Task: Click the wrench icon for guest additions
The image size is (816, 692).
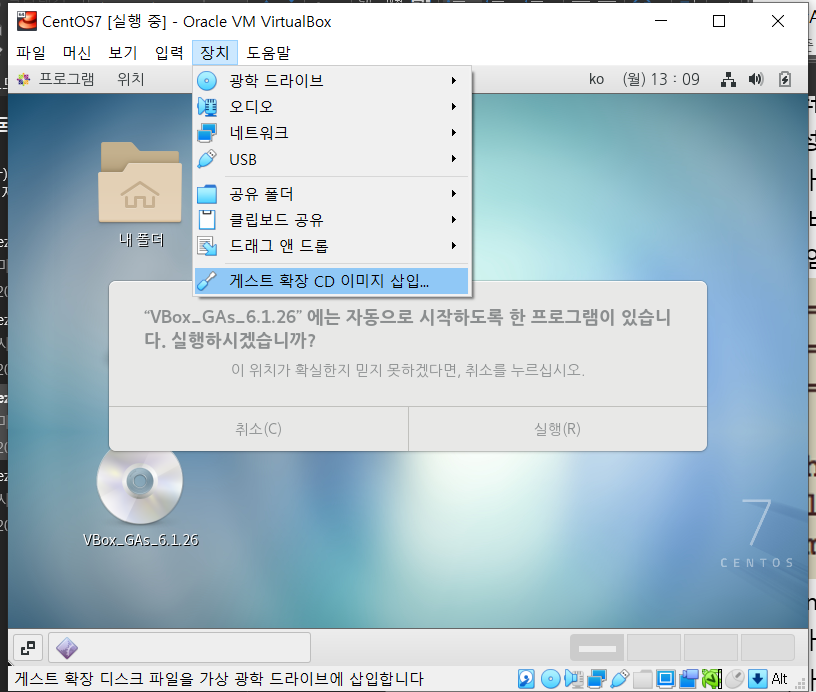Action: click(207, 281)
